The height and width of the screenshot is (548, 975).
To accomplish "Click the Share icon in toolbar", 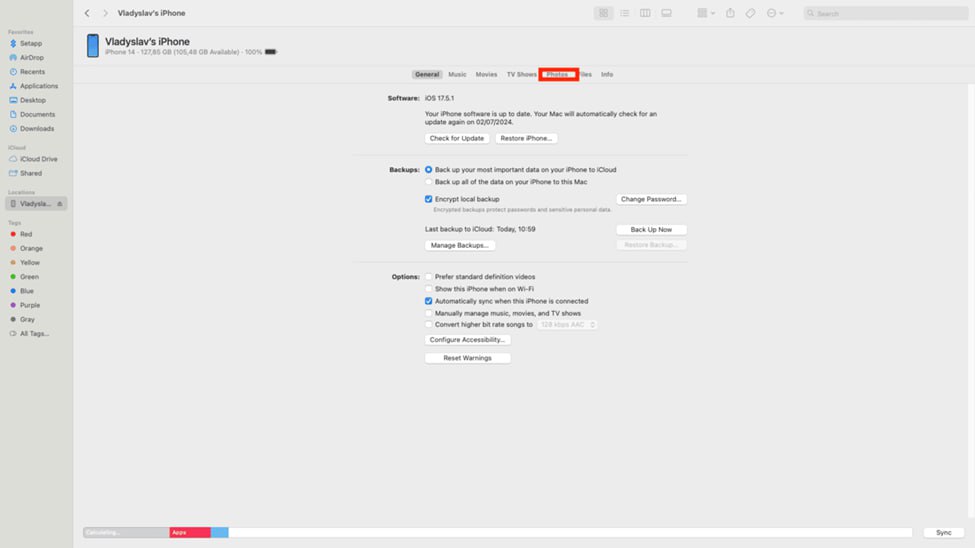I will (x=730, y=13).
